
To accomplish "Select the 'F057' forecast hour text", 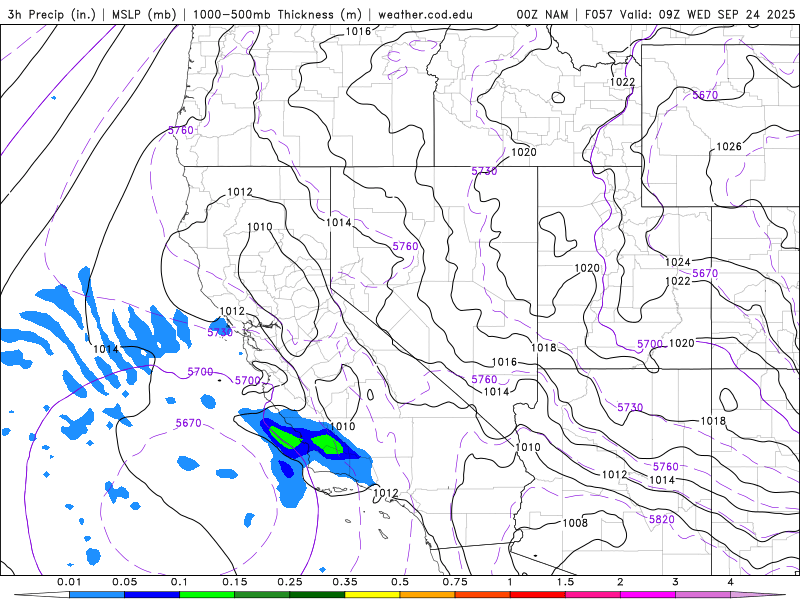I will [598, 14].
